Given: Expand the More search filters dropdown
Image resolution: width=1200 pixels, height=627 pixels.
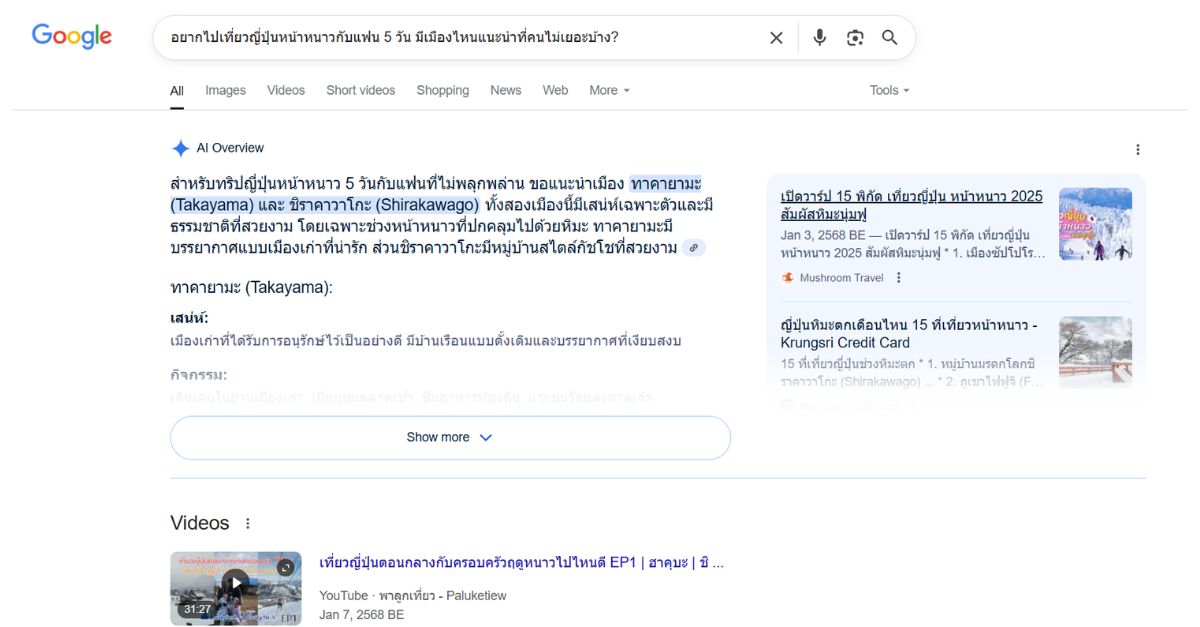Looking at the screenshot, I should click(x=609, y=90).
